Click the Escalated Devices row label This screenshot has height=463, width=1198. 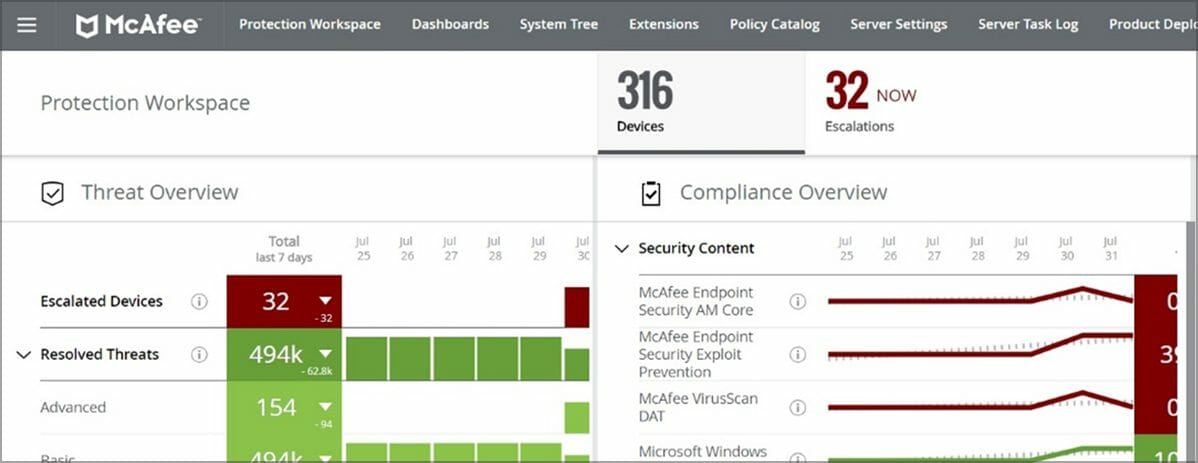click(x=102, y=301)
